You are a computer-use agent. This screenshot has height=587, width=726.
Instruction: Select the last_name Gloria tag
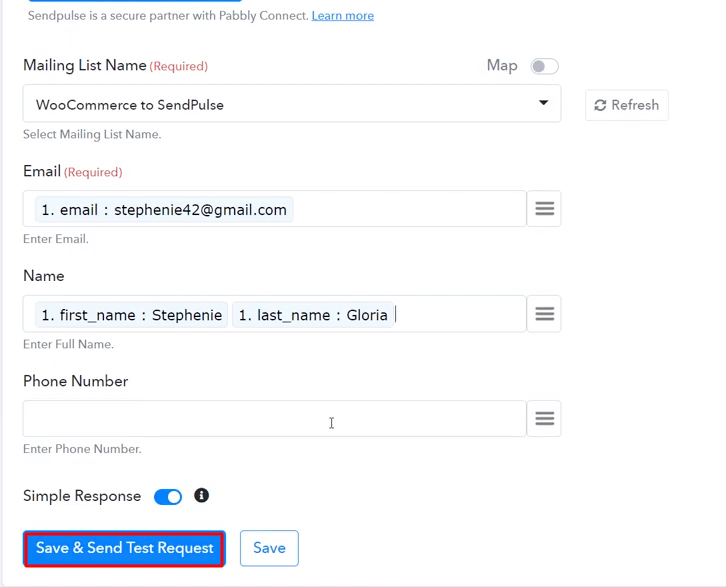pos(313,315)
